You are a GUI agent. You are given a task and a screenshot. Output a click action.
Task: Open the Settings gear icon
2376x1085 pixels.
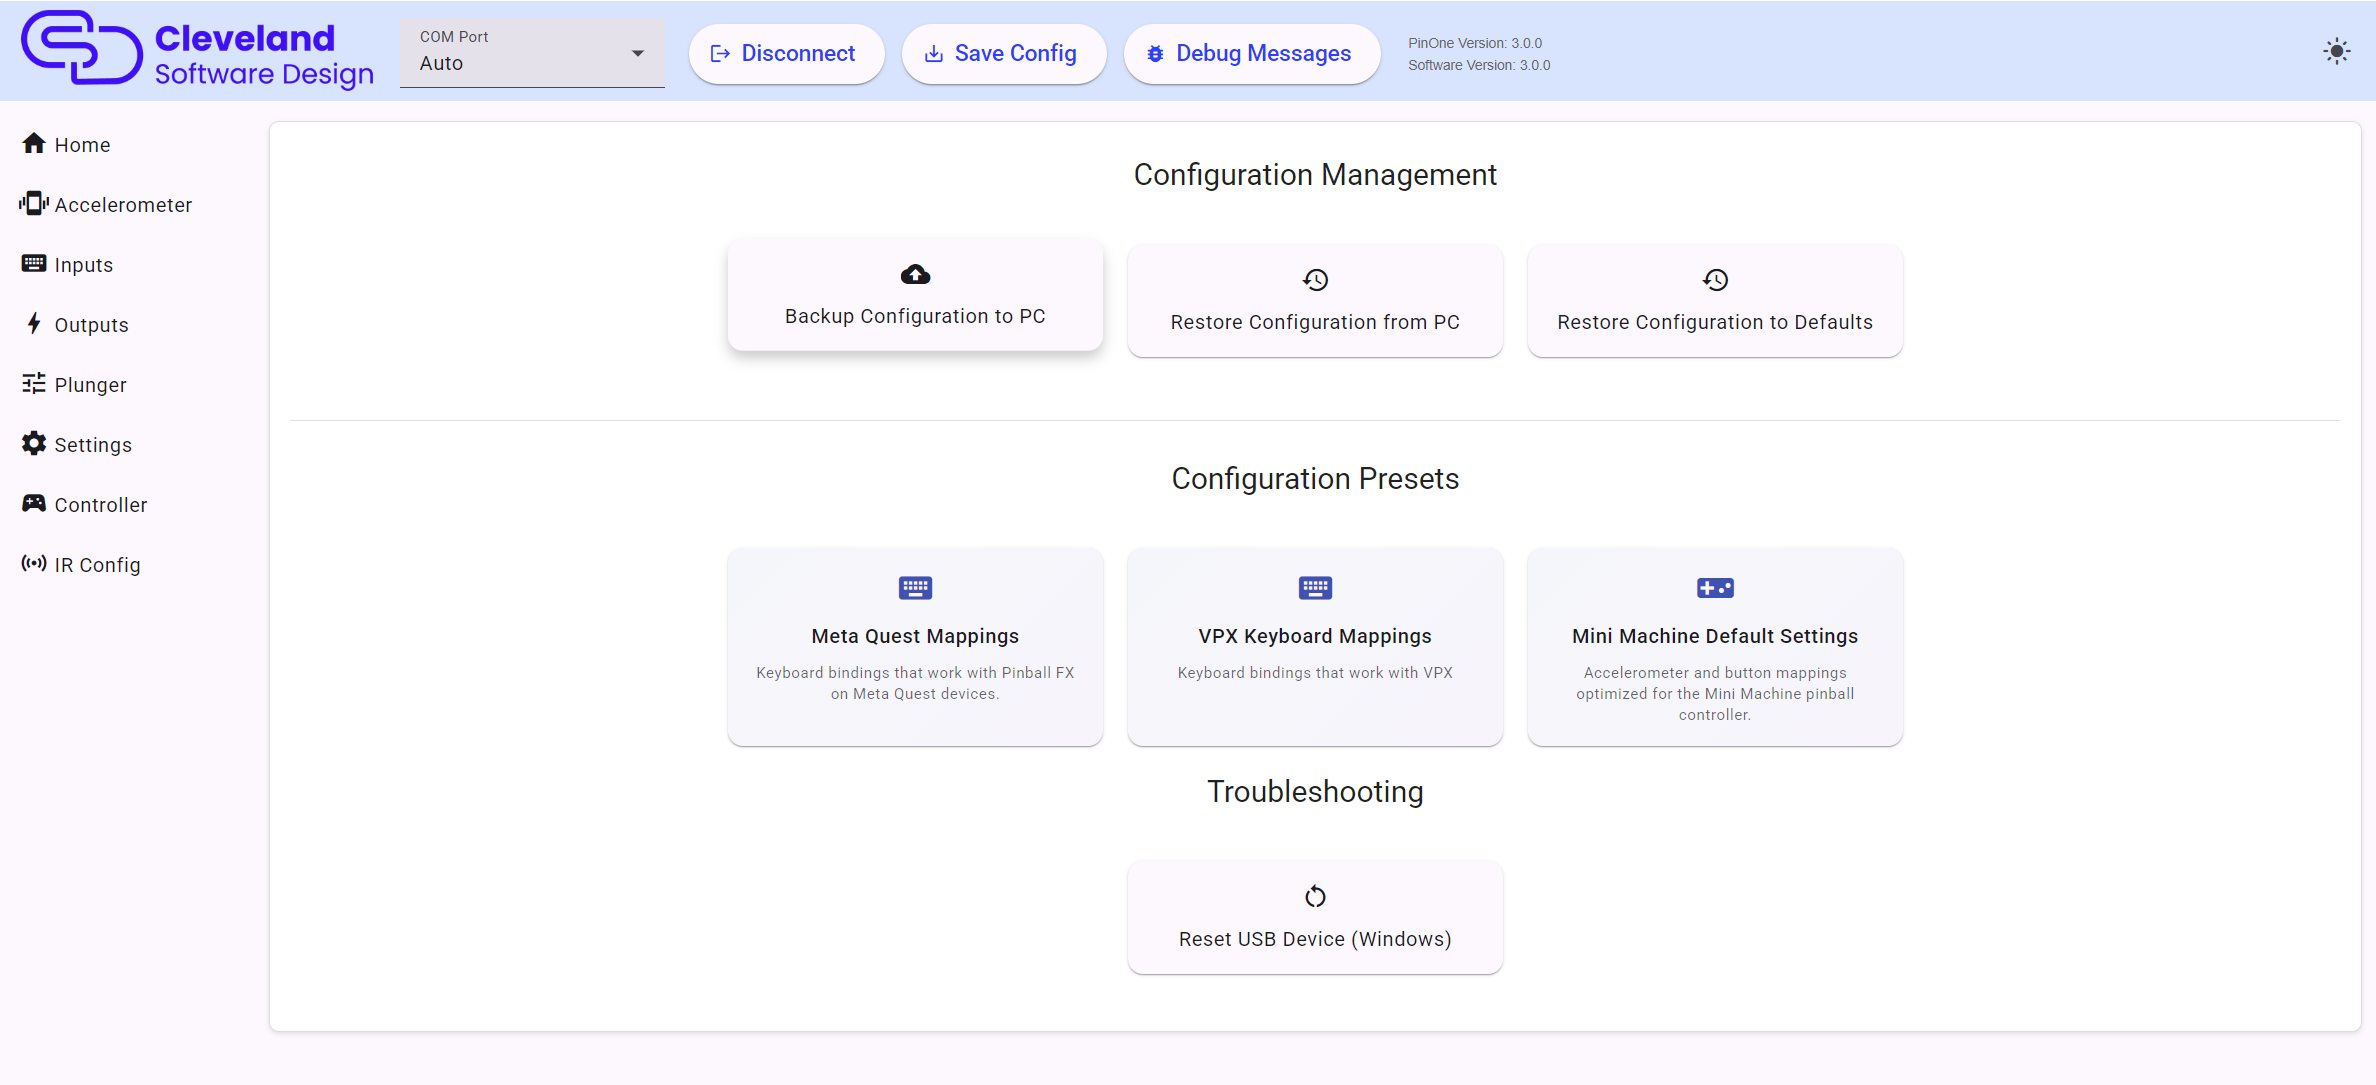(34, 444)
